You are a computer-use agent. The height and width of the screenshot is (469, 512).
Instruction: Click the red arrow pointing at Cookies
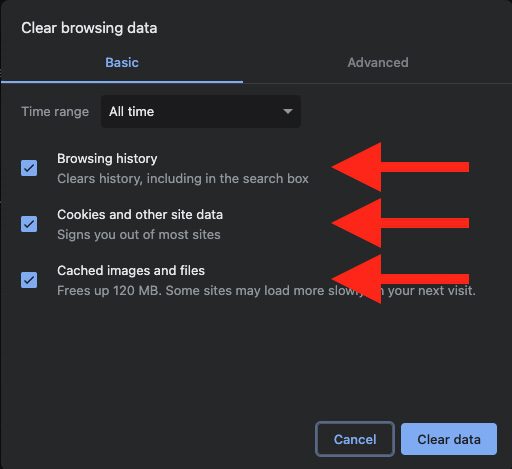tap(400, 223)
